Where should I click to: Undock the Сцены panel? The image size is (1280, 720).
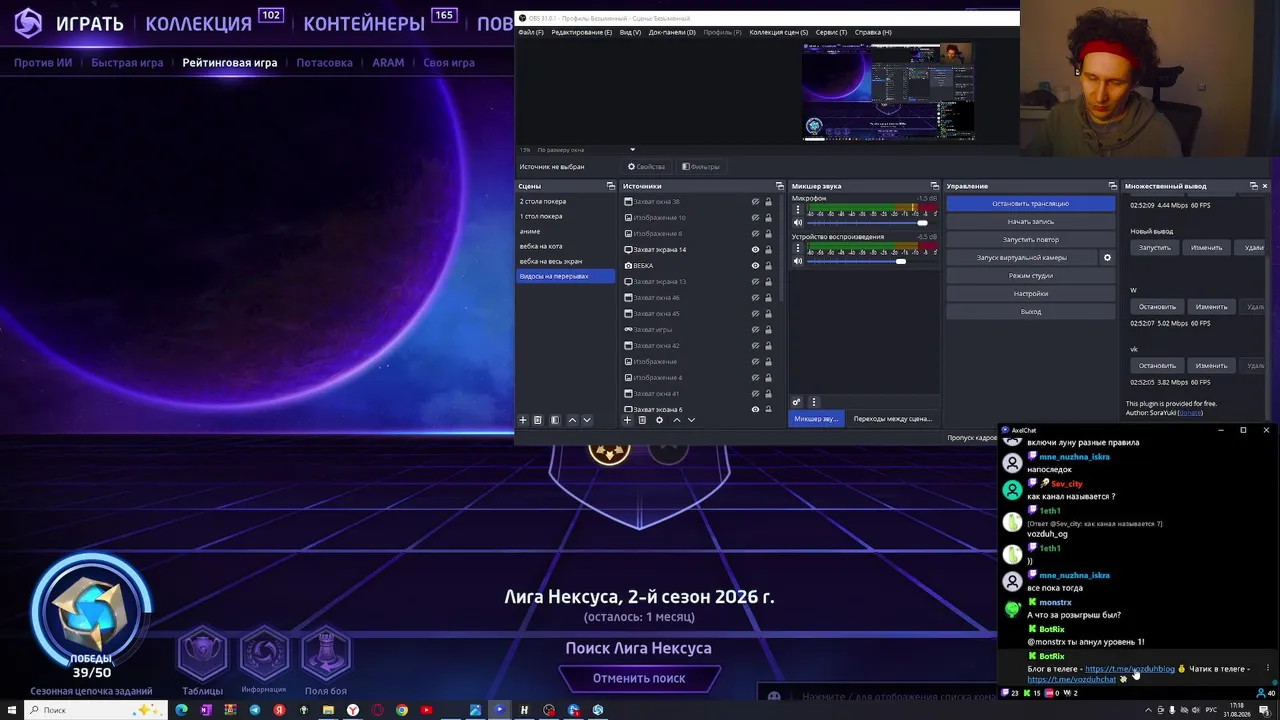pos(611,186)
